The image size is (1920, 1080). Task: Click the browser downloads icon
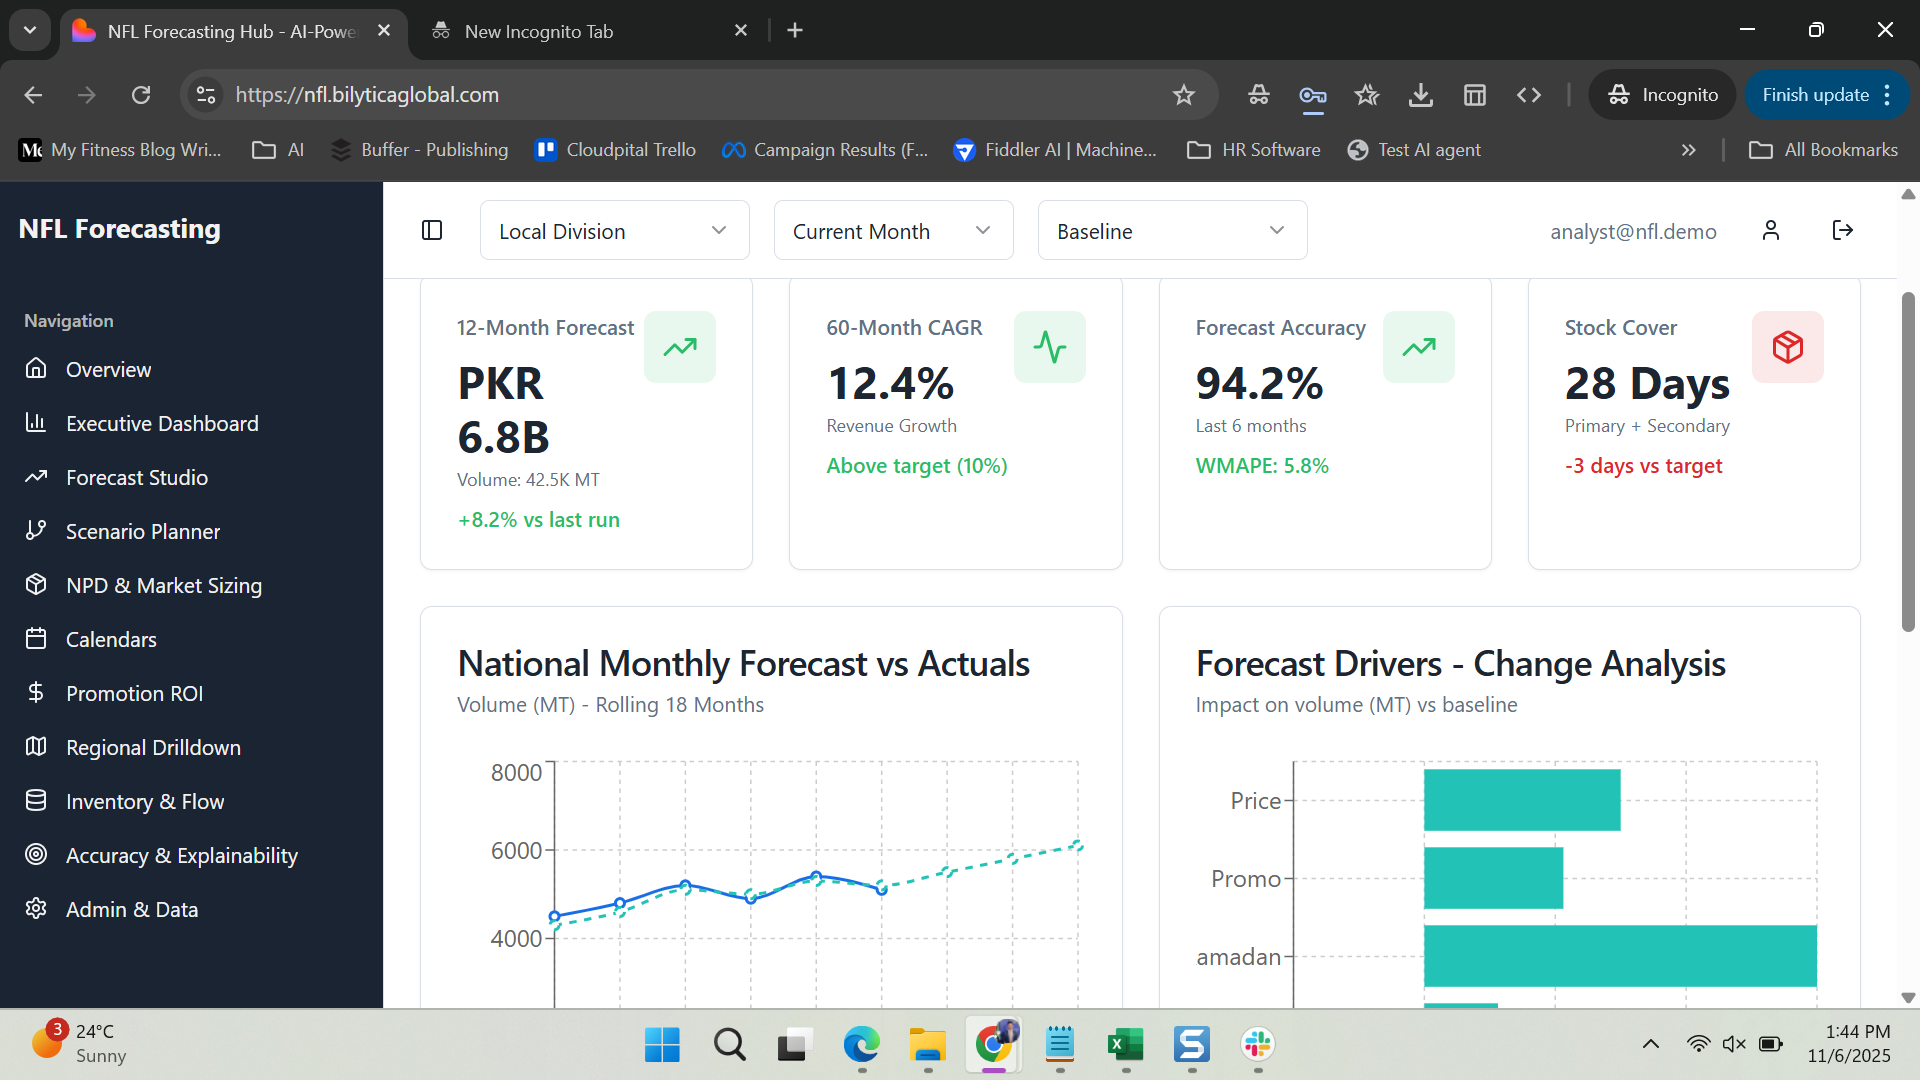(1420, 95)
